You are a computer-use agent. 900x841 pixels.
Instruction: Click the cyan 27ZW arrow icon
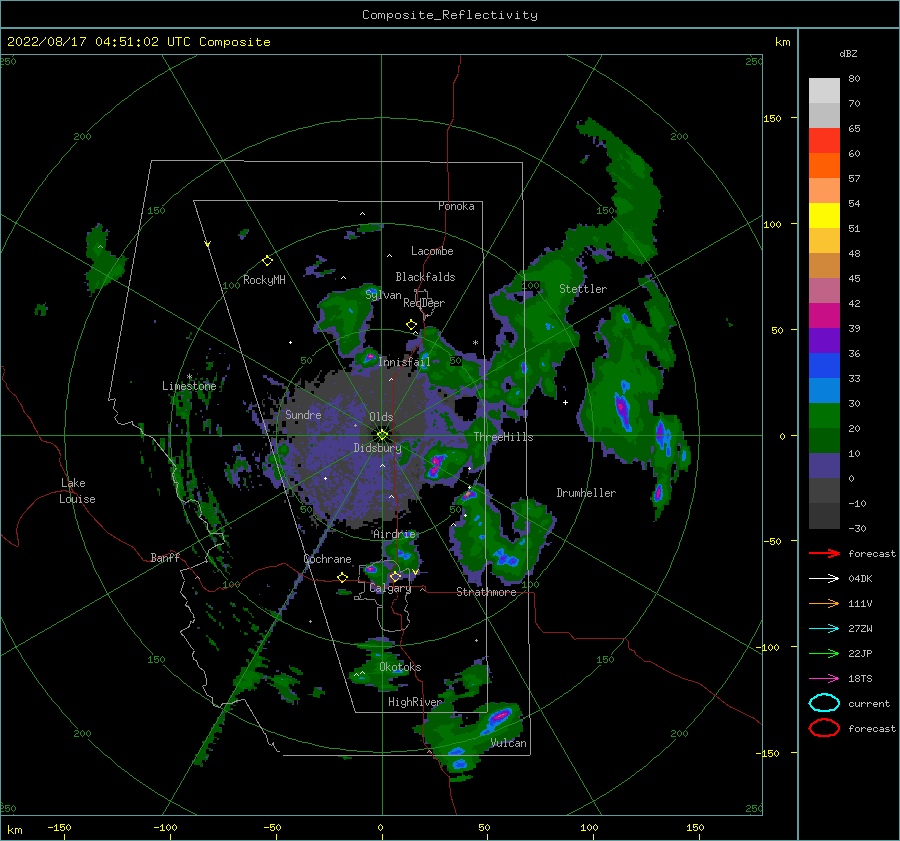click(x=824, y=629)
